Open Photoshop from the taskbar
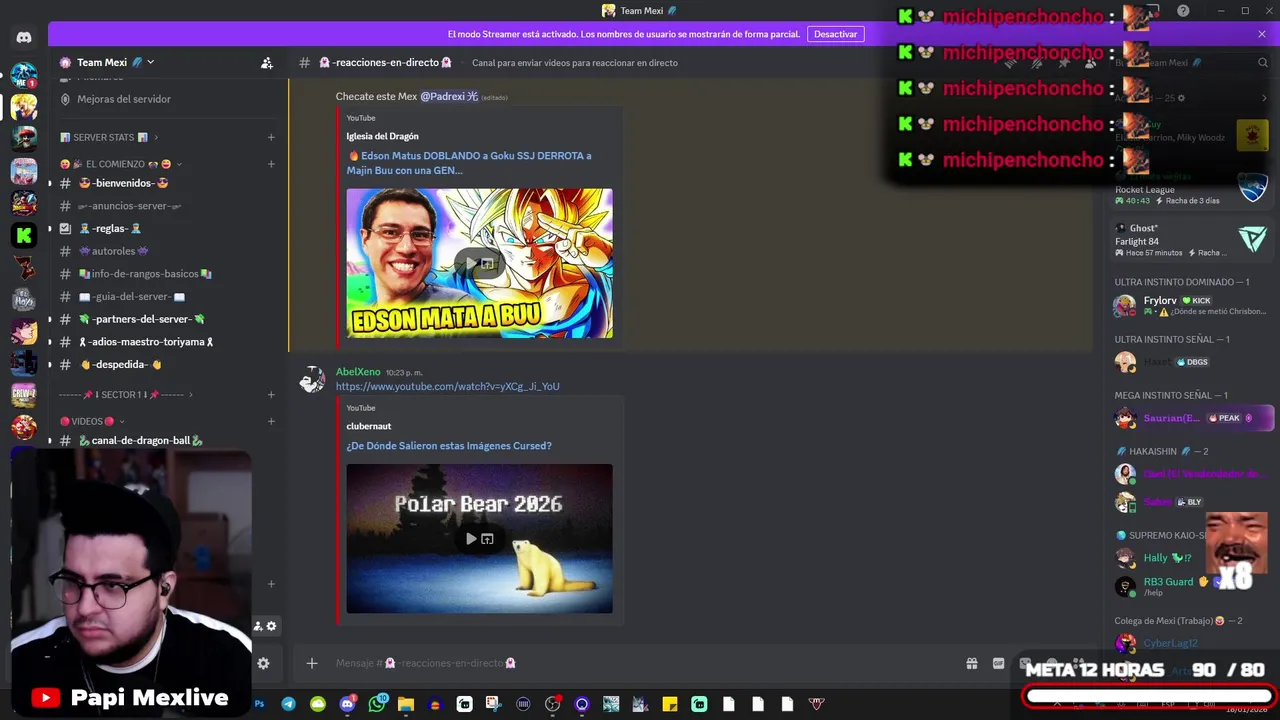The image size is (1280, 720). [259, 704]
